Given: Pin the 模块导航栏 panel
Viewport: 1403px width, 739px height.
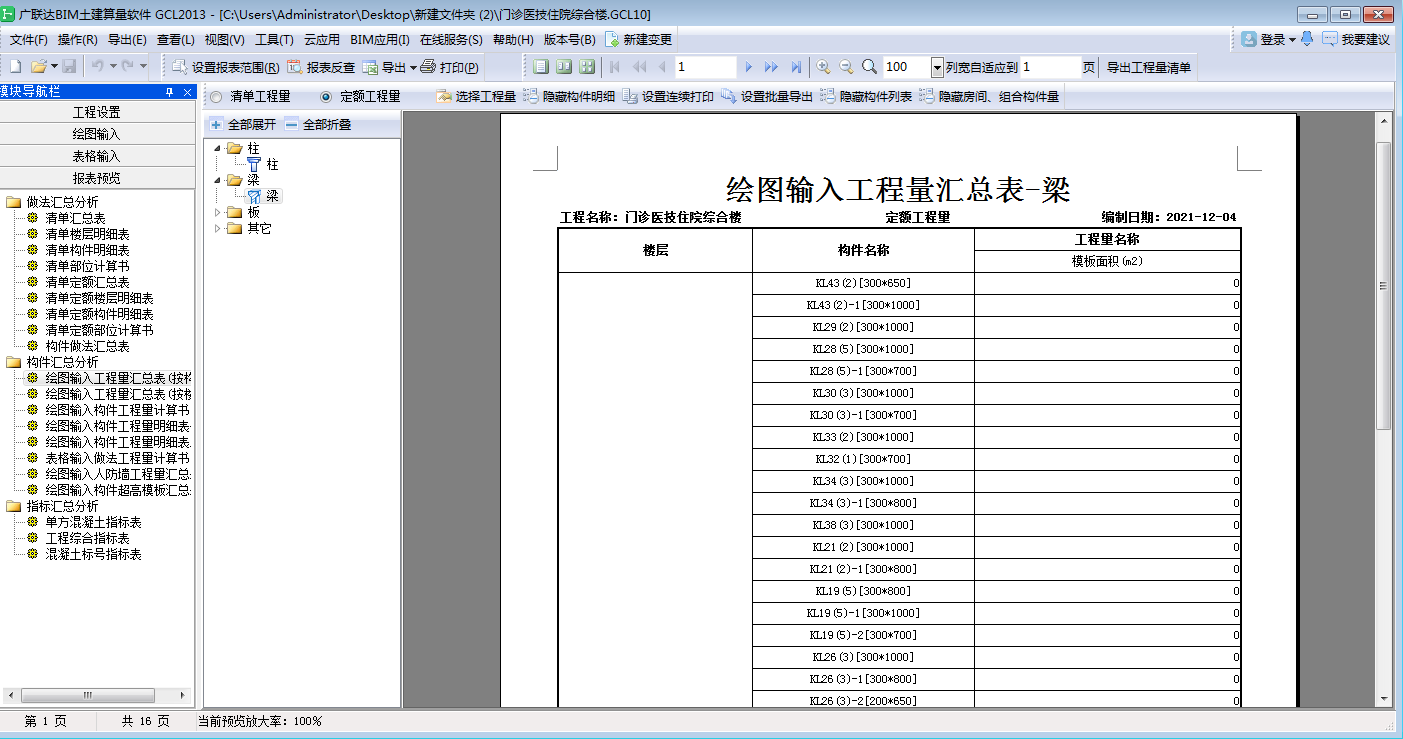Looking at the screenshot, I should point(170,91).
